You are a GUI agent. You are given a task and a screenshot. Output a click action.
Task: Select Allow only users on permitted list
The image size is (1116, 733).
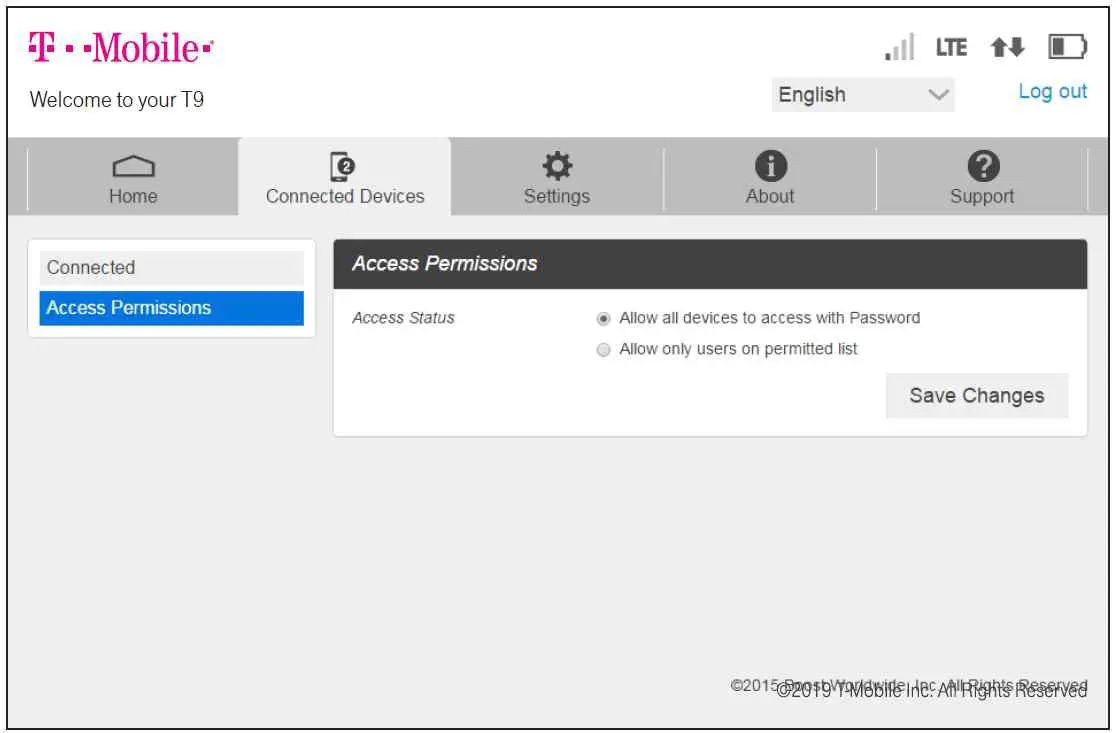603,349
